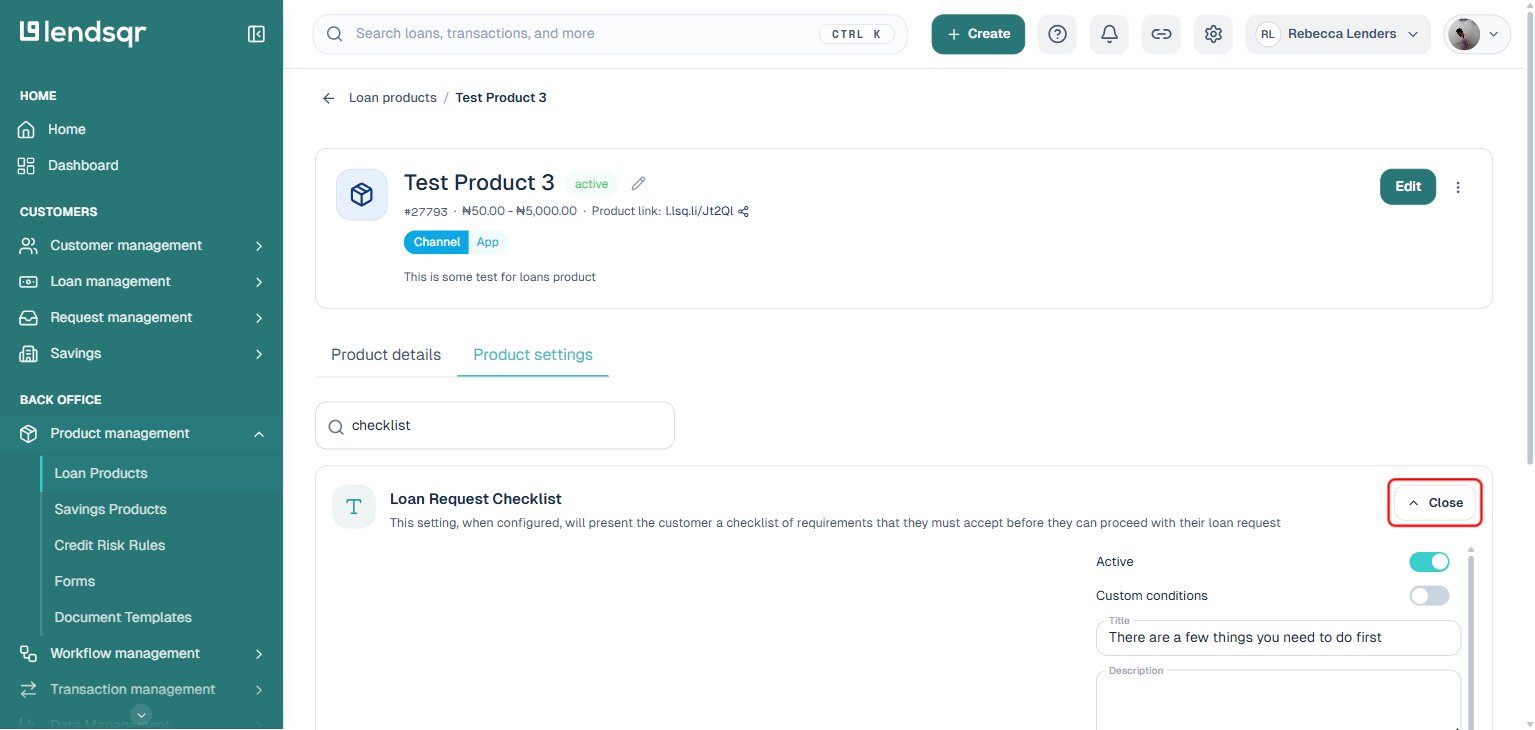Open help via question mark icon

(x=1057, y=34)
